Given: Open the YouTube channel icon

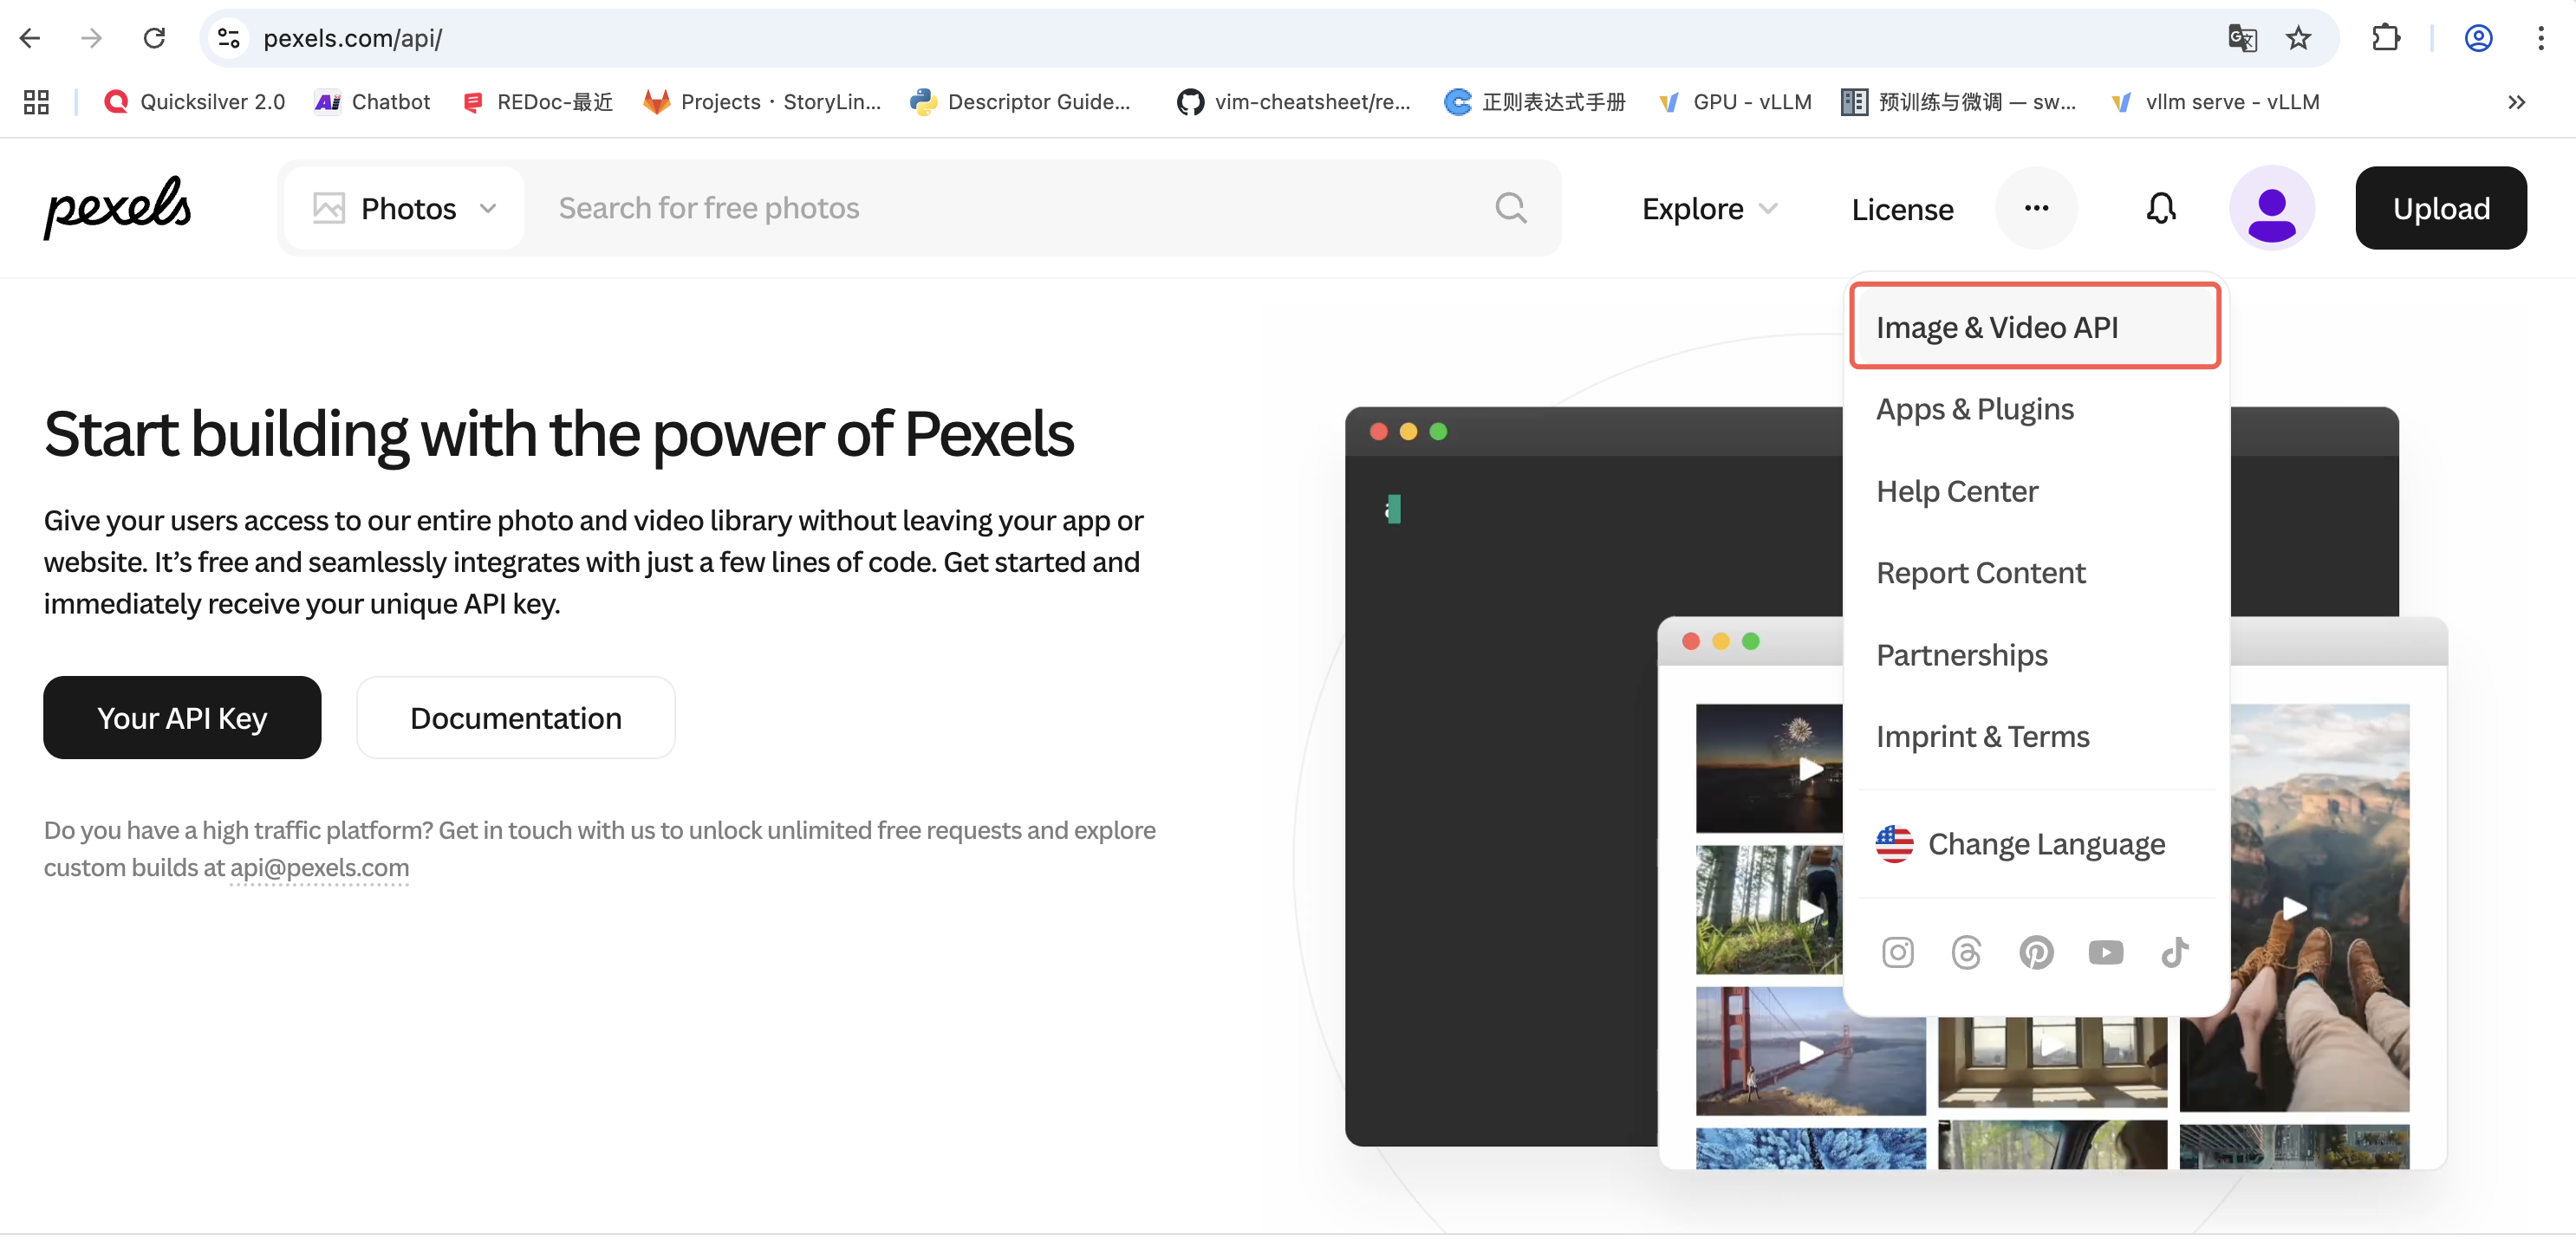Looking at the screenshot, I should 2106,952.
